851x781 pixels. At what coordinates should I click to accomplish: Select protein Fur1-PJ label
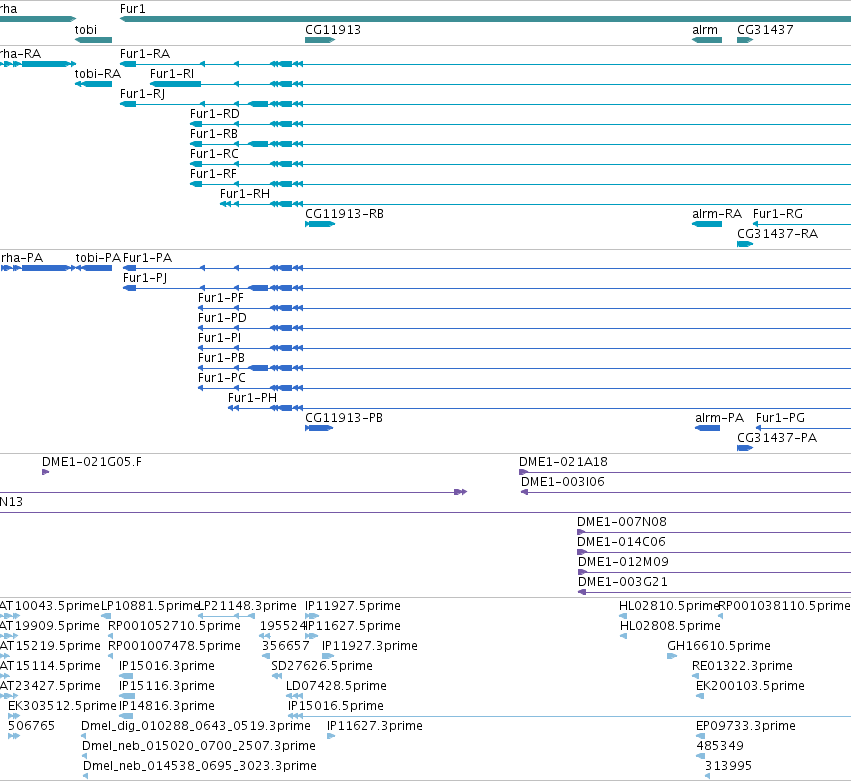tap(144, 278)
